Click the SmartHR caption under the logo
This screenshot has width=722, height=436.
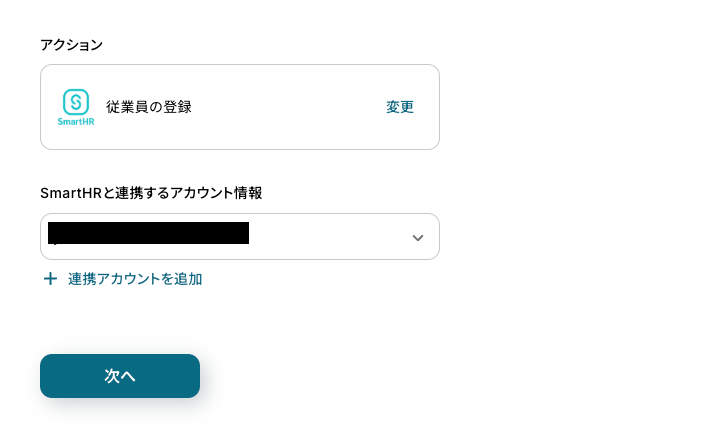tap(76, 123)
